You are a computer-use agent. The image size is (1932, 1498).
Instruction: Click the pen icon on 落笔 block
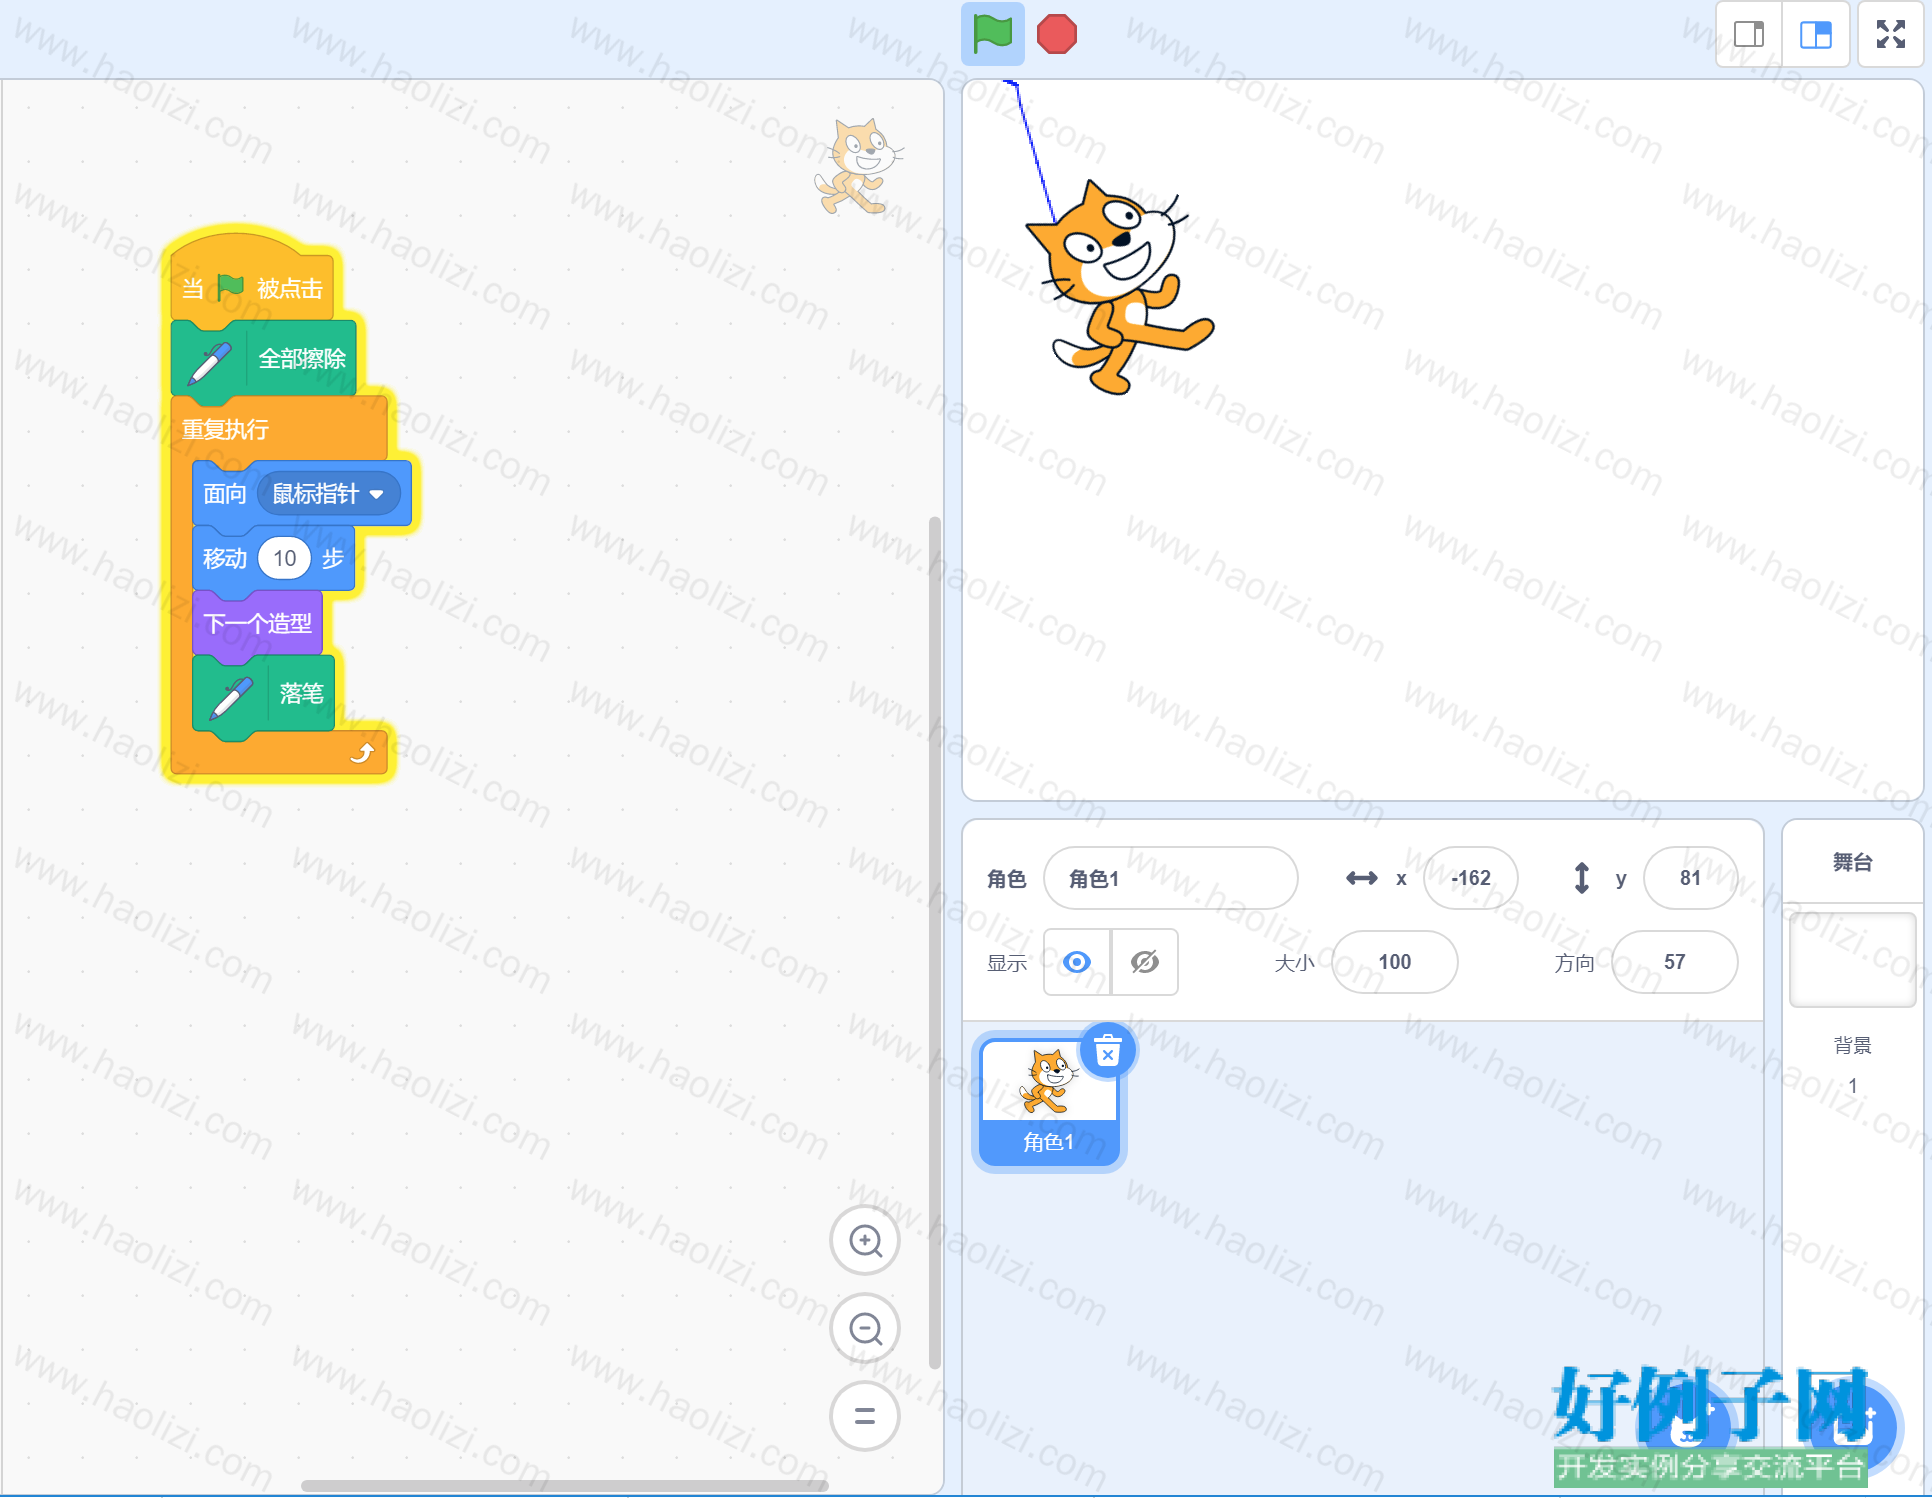click(231, 698)
